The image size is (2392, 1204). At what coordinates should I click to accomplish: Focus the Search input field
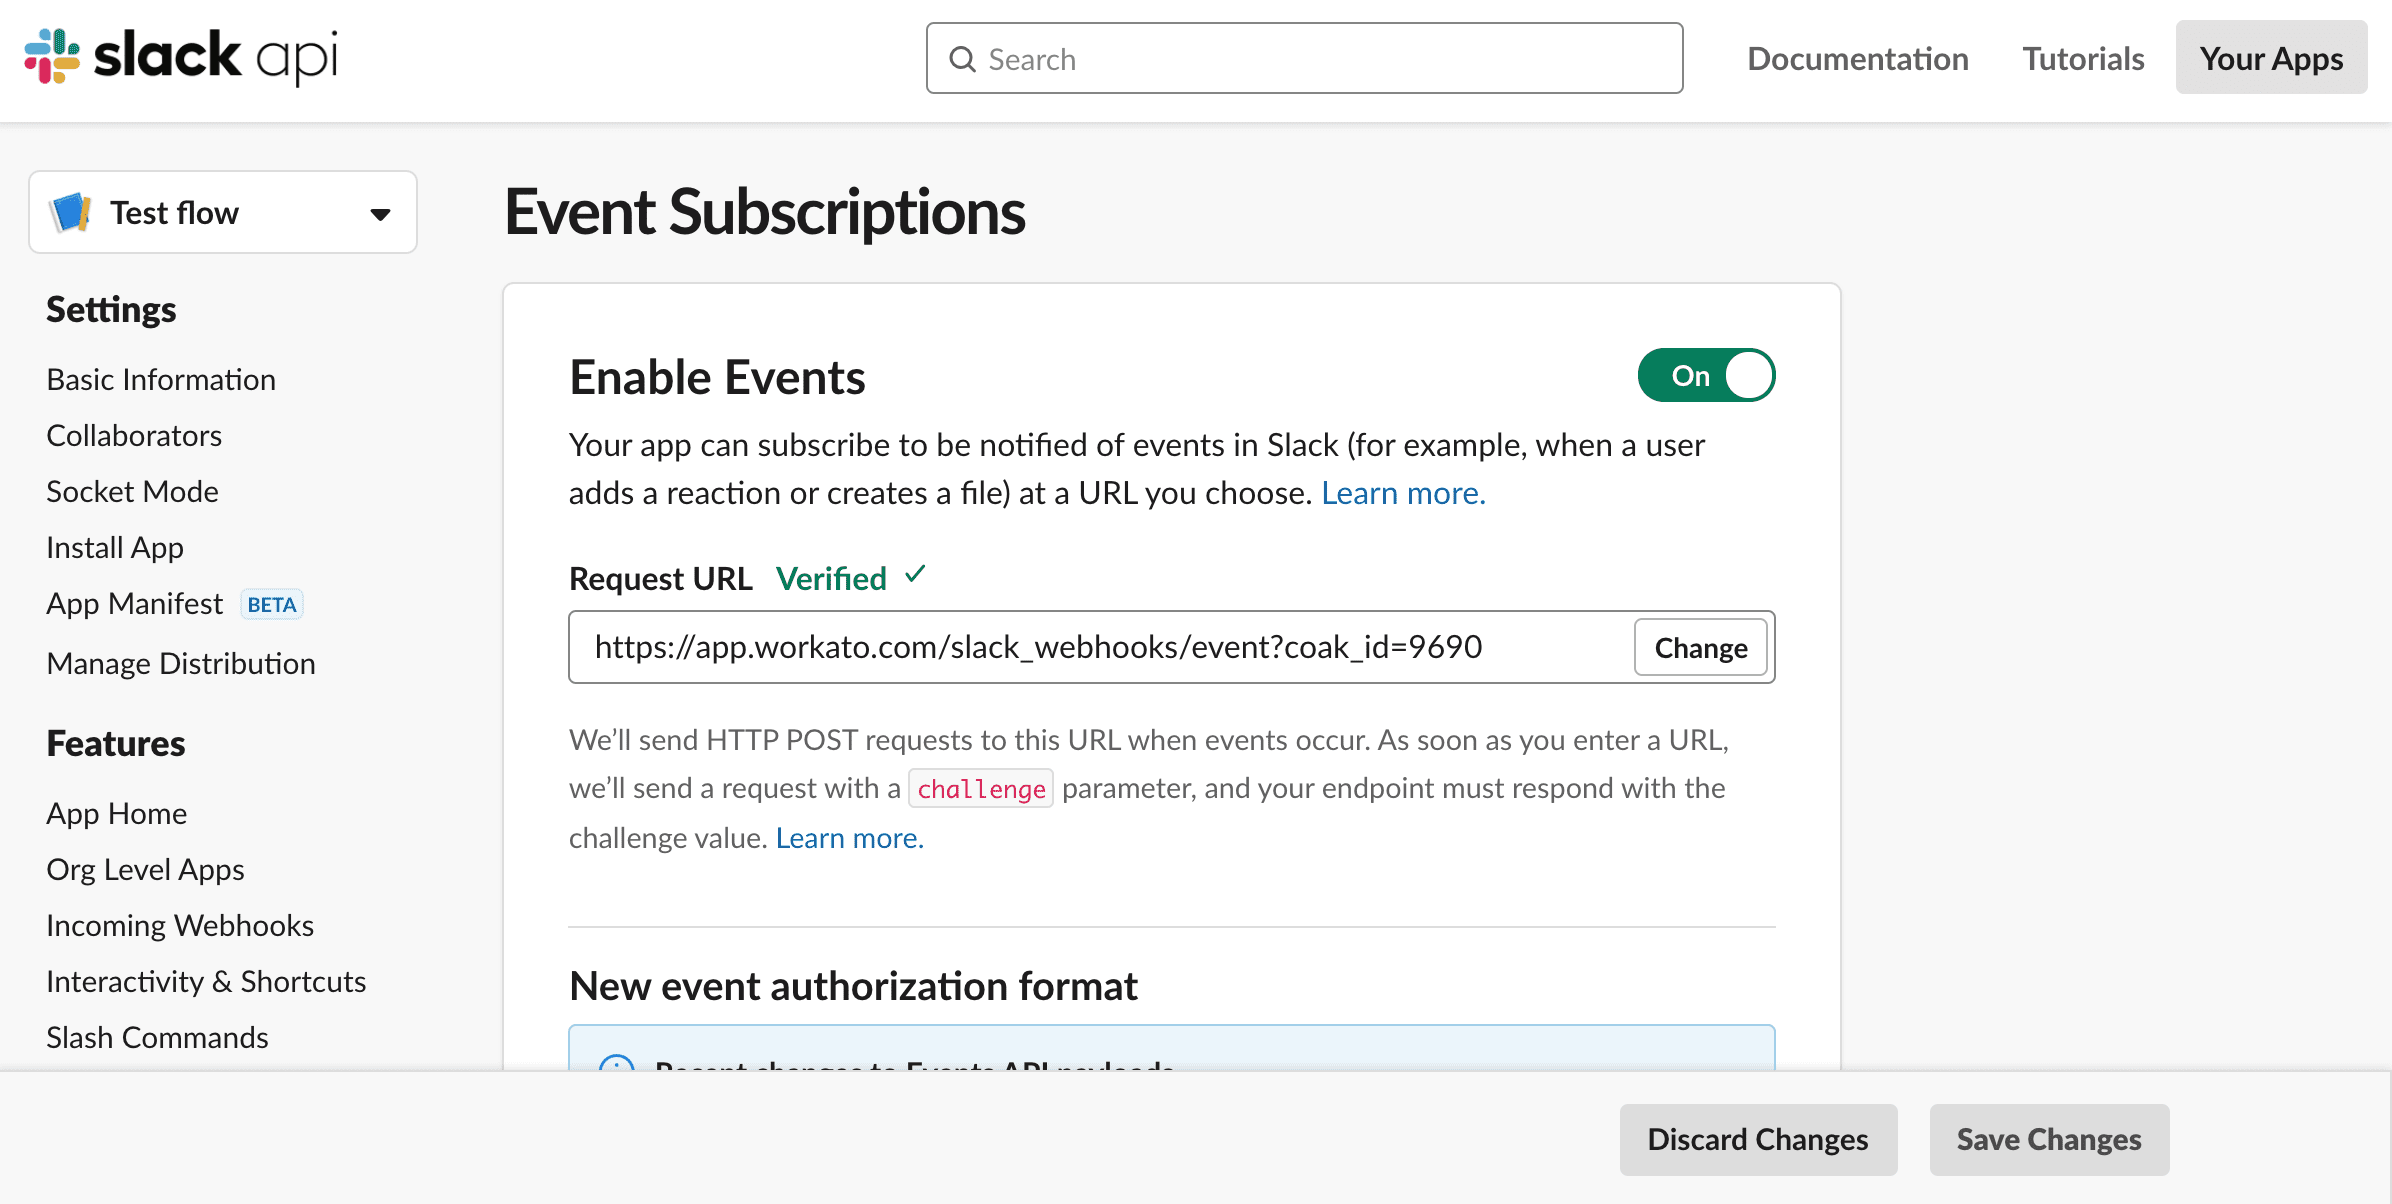click(1320, 59)
